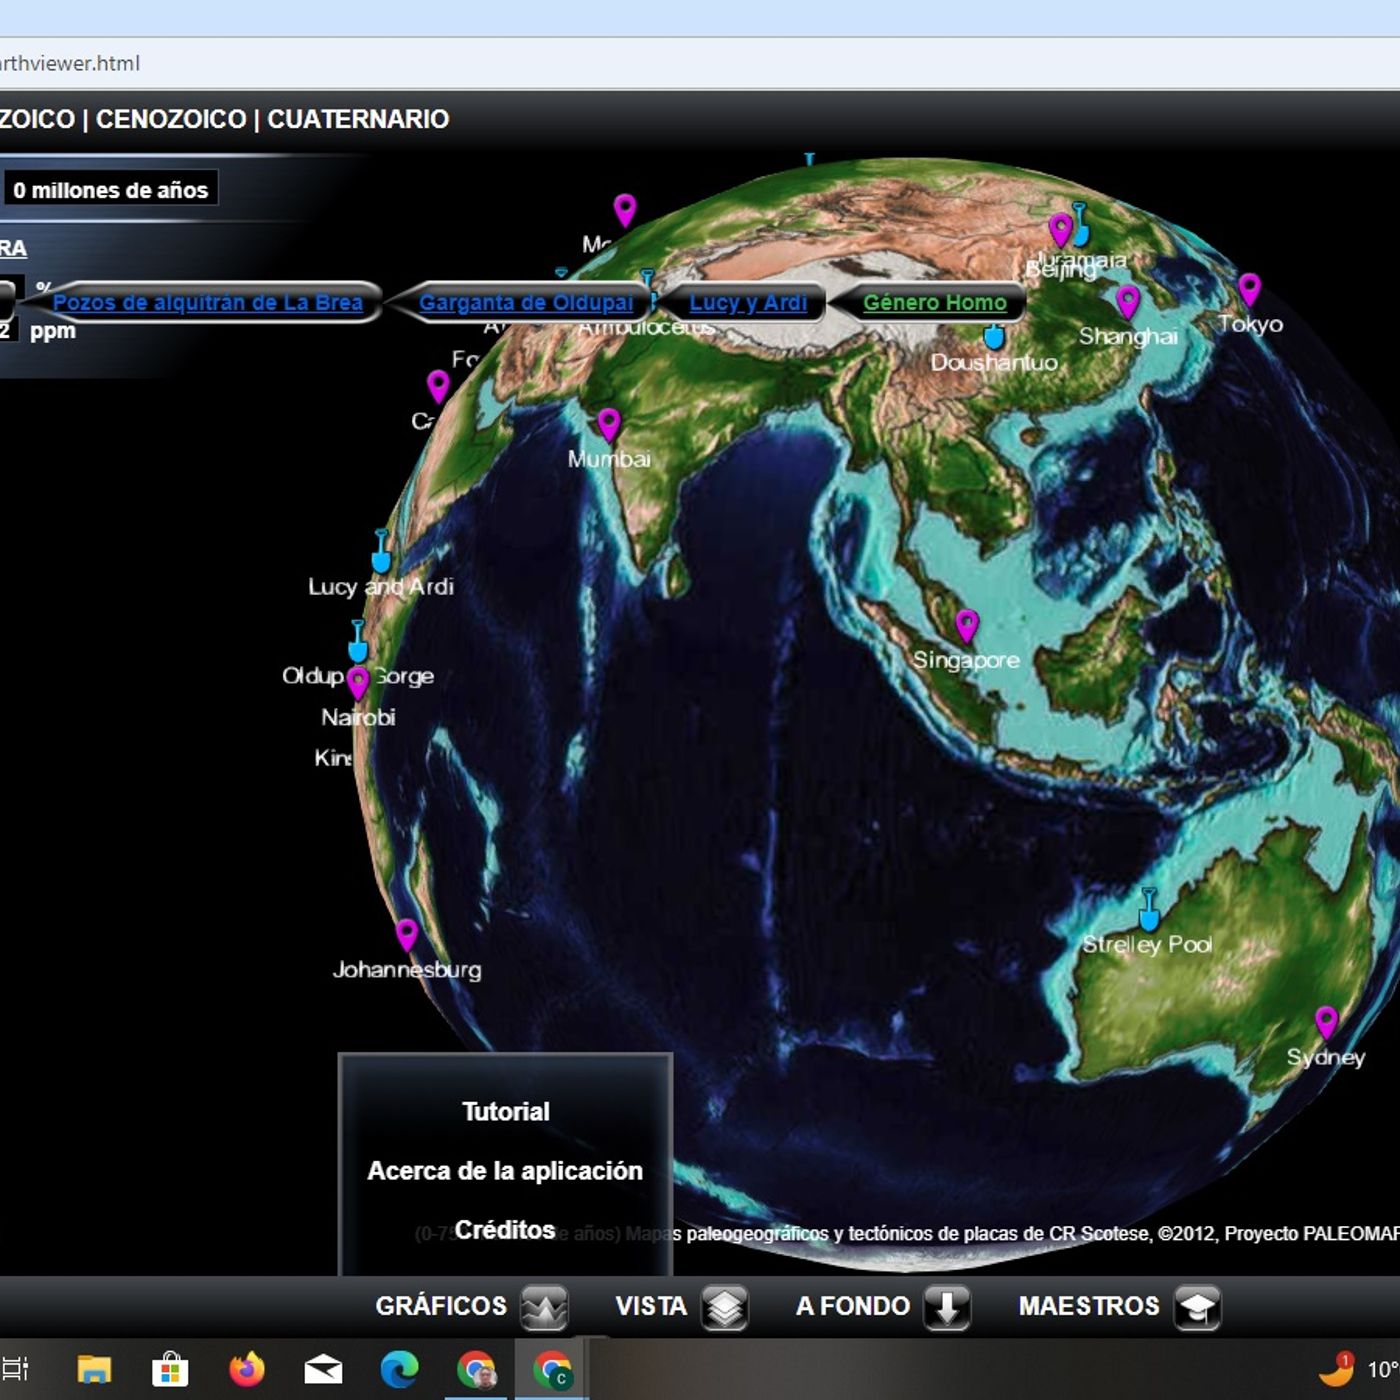Screen dimensions: 1400x1400
Task: Click the Oldupai Gorge shovel marker
Action: [357, 641]
